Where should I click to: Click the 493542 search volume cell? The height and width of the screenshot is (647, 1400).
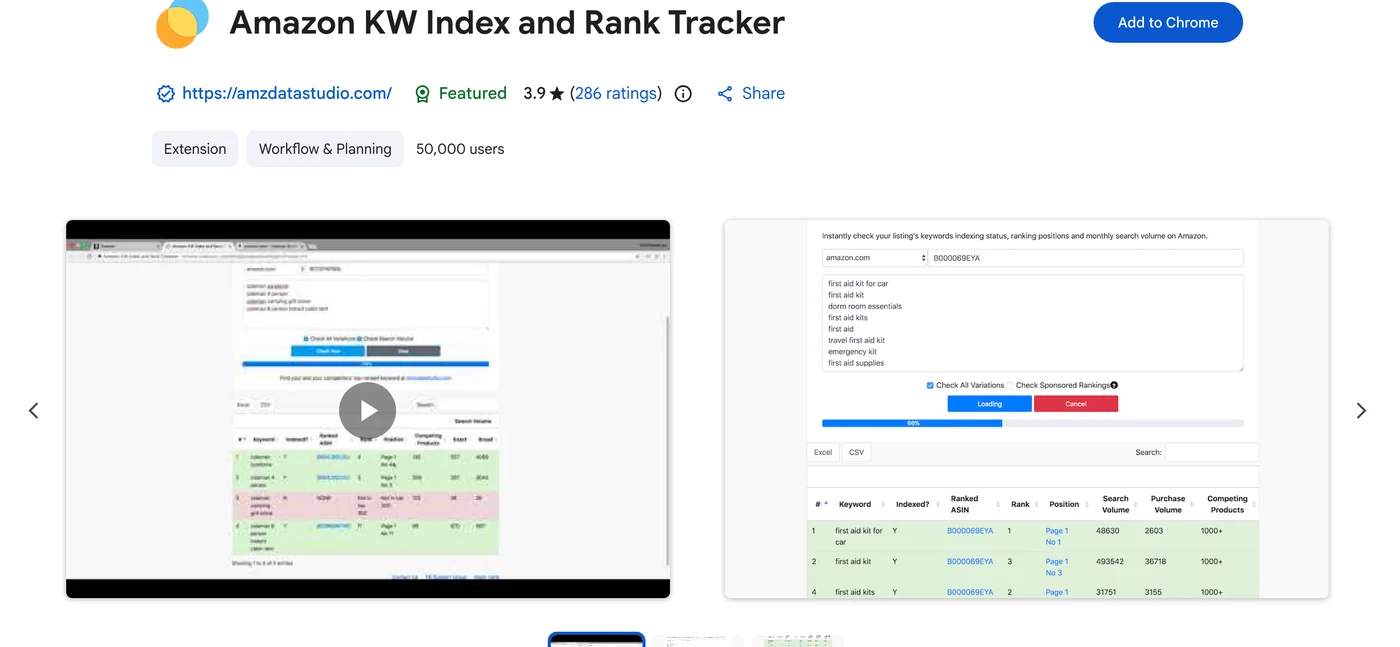(1110, 562)
